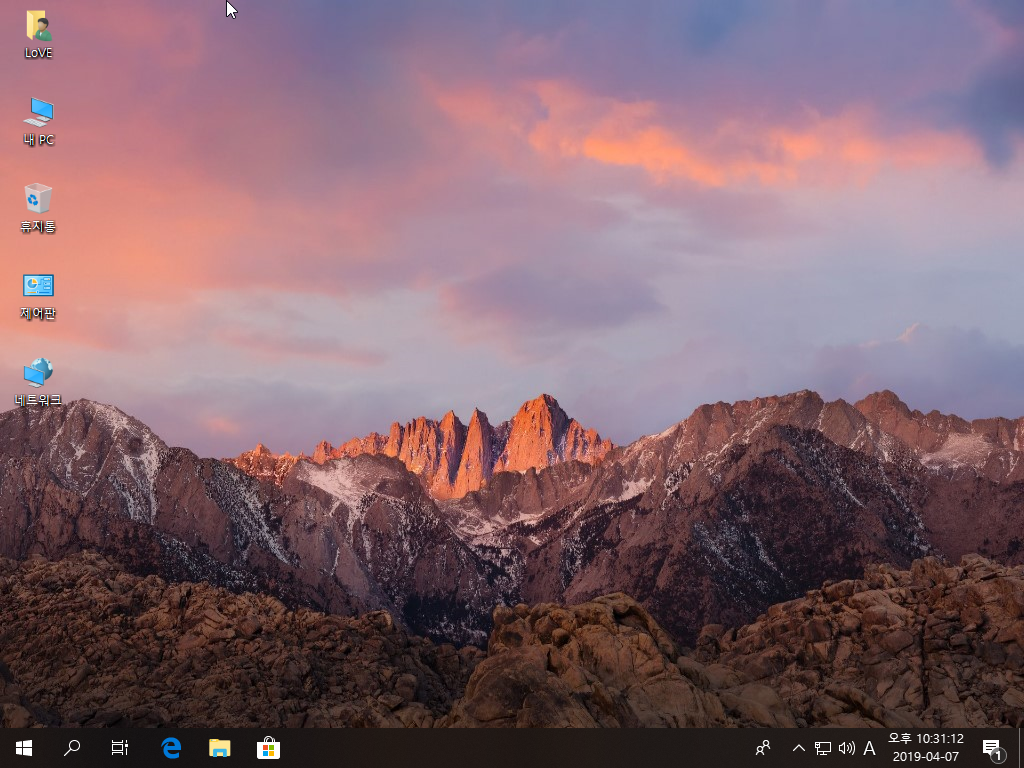Open File Explorer from the taskbar
This screenshot has width=1024, height=768.
point(219,748)
